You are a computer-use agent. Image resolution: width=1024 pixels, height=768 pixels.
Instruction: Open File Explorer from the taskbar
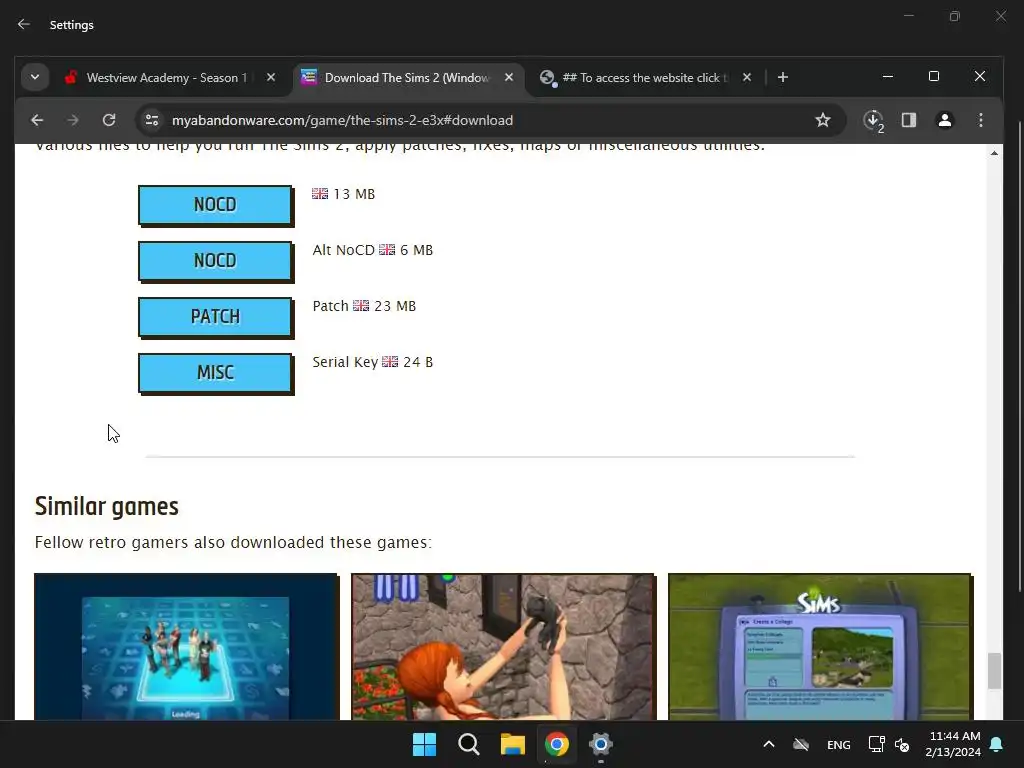[x=513, y=744]
